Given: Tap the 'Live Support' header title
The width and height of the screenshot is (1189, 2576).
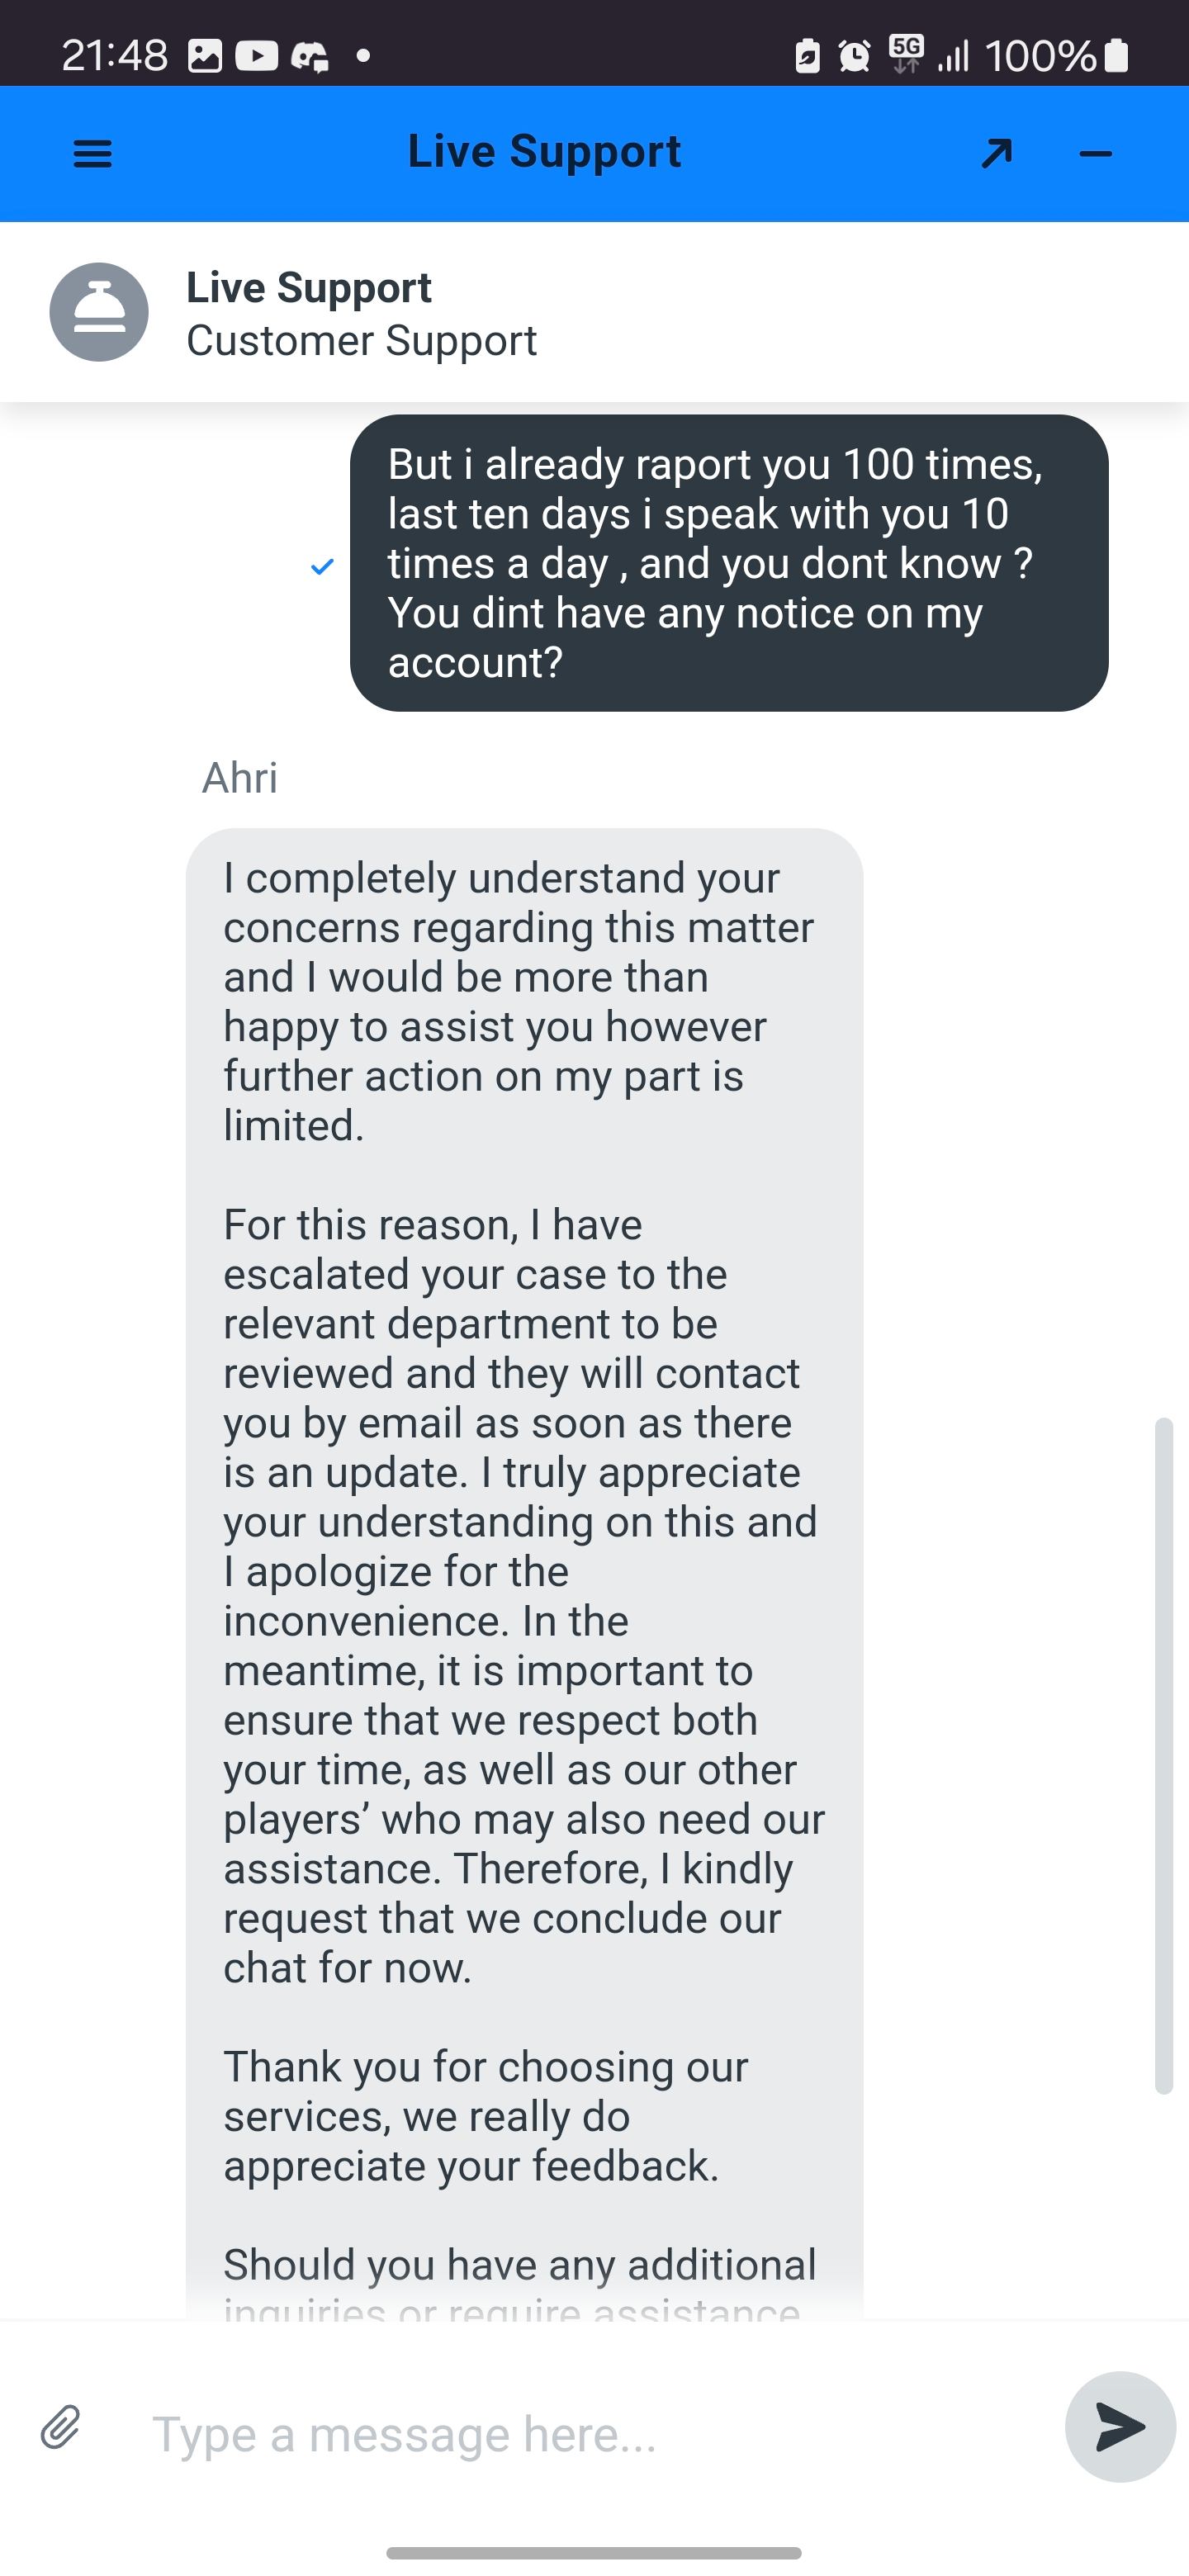Looking at the screenshot, I should click(x=544, y=152).
